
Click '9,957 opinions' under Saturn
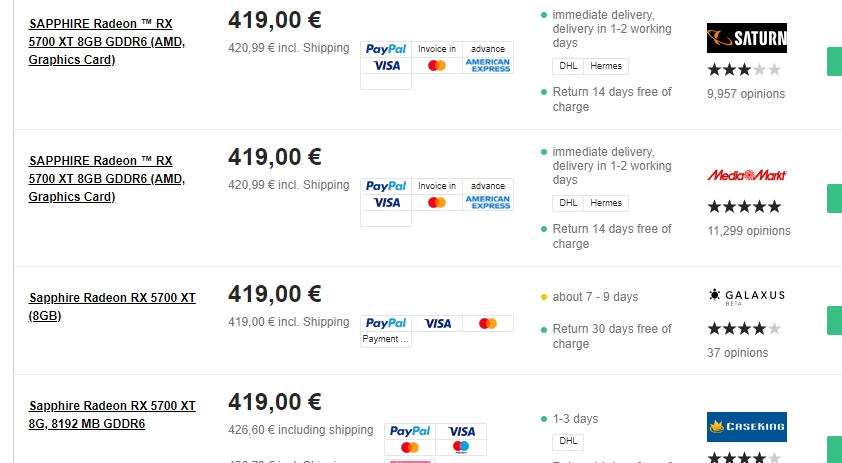(746, 94)
